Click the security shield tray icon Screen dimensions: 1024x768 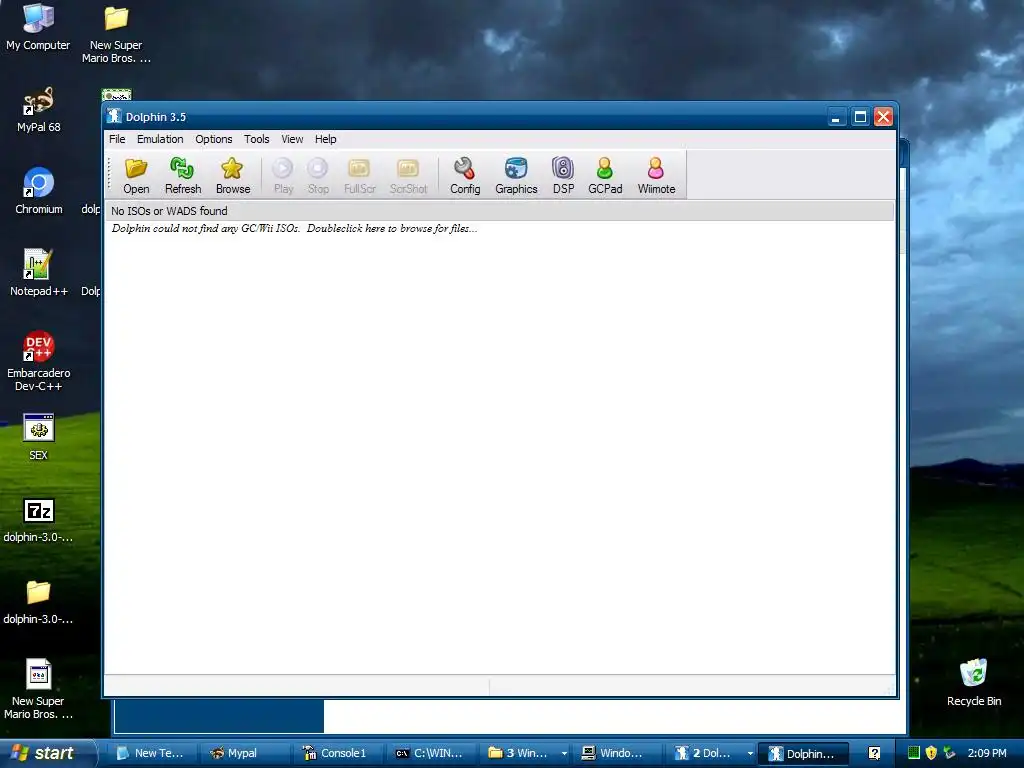931,753
